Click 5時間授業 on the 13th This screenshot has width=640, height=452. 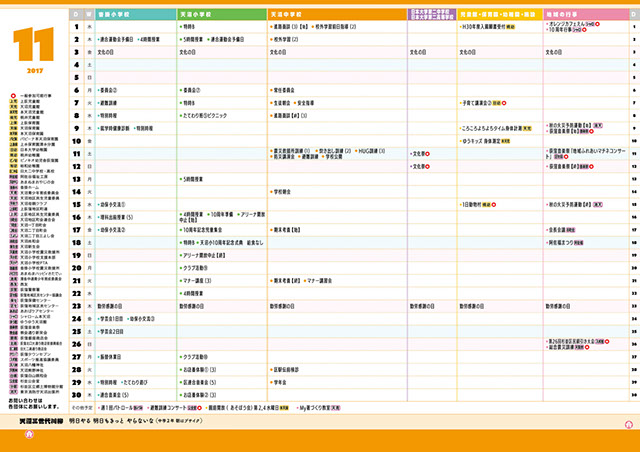tap(191, 179)
